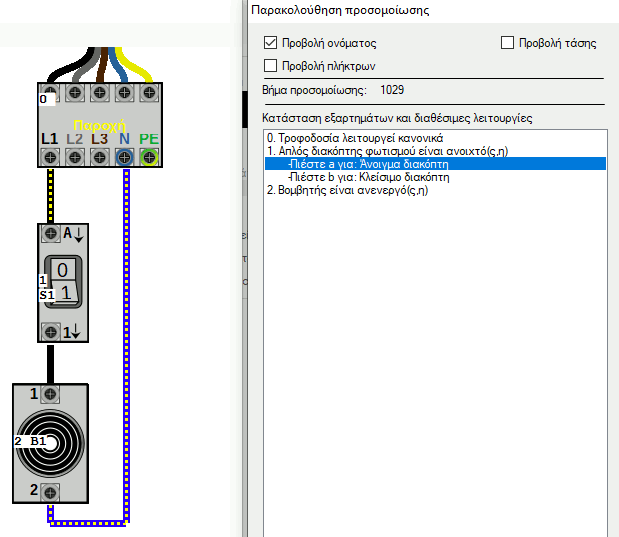Click the top terminal A of switch S1
The width and height of the screenshot is (619, 537).
pos(50,233)
